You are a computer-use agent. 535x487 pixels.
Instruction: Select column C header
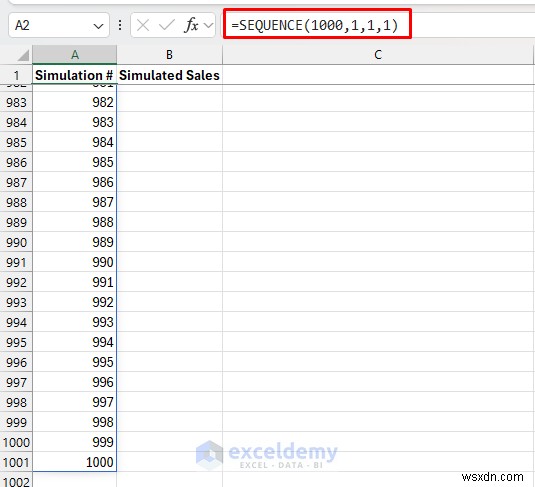tap(378, 55)
